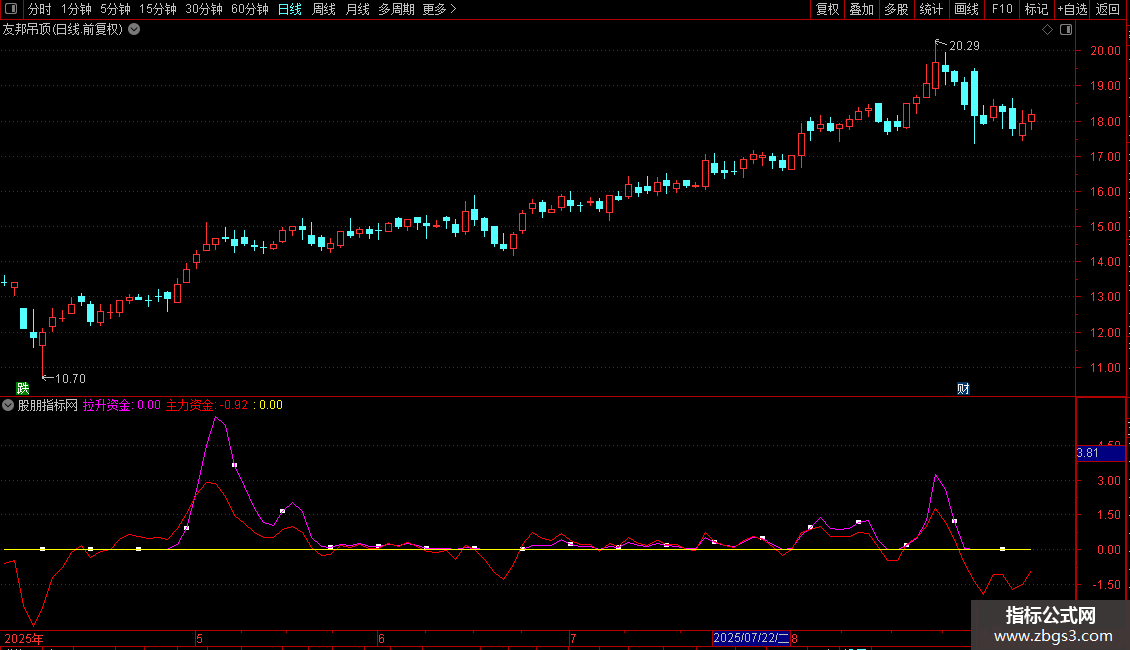Click the 股朋指标网 indicator name
This screenshot has height=650, width=1130.
pyautogui.click(x=48, y=405)
